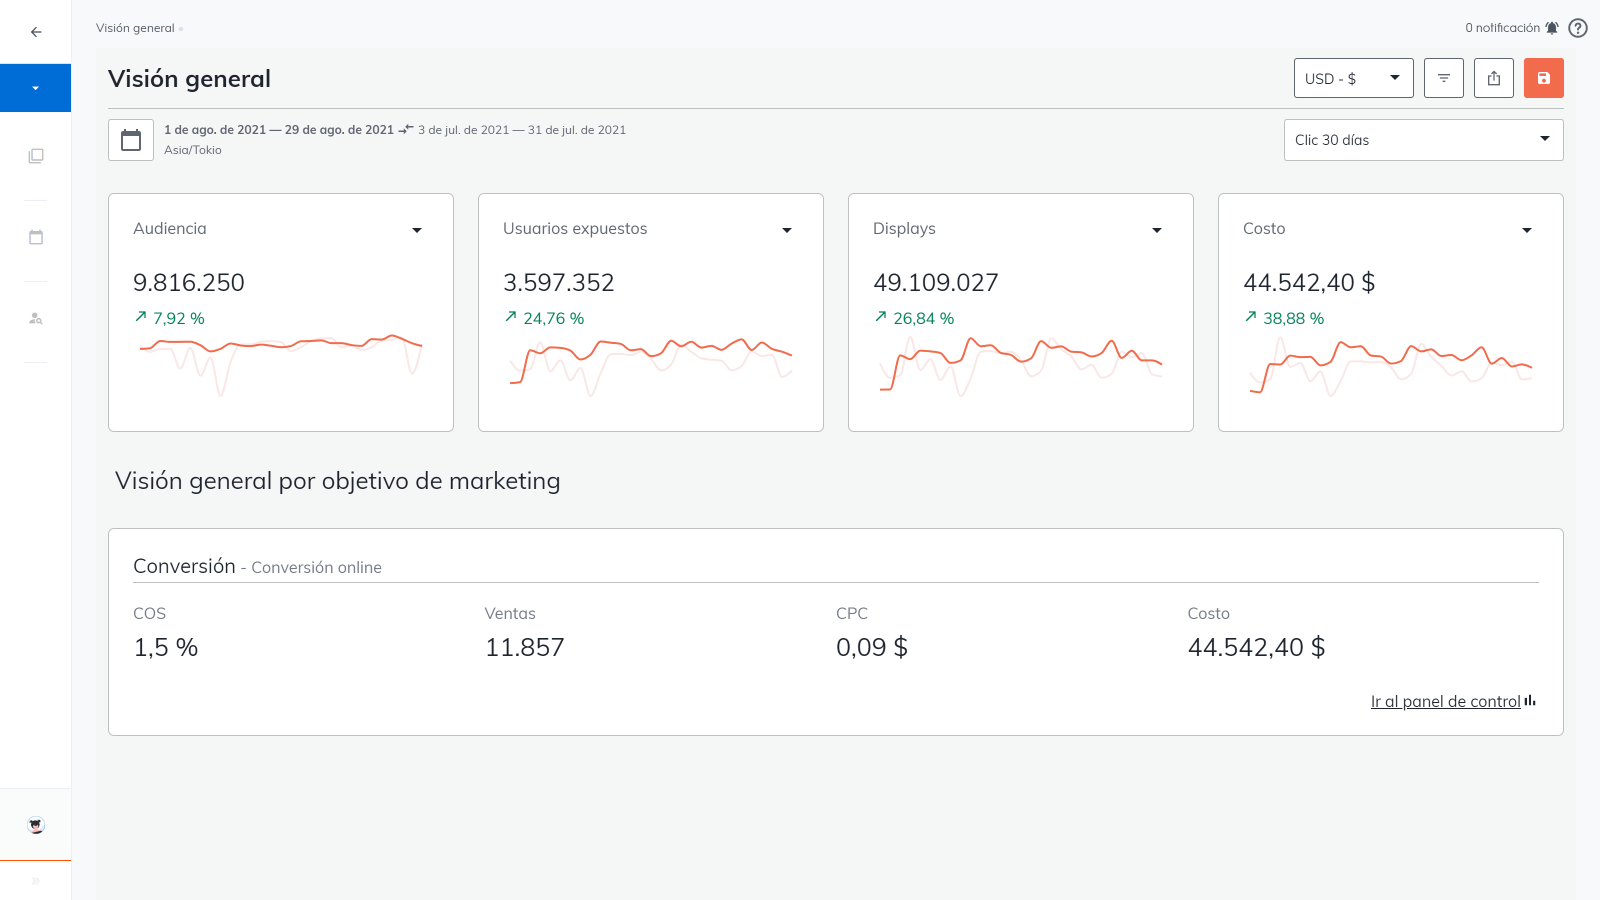Click the Conversión section heading
Image resolution: width=1600 pixels, height=900 pixels.
184,566
